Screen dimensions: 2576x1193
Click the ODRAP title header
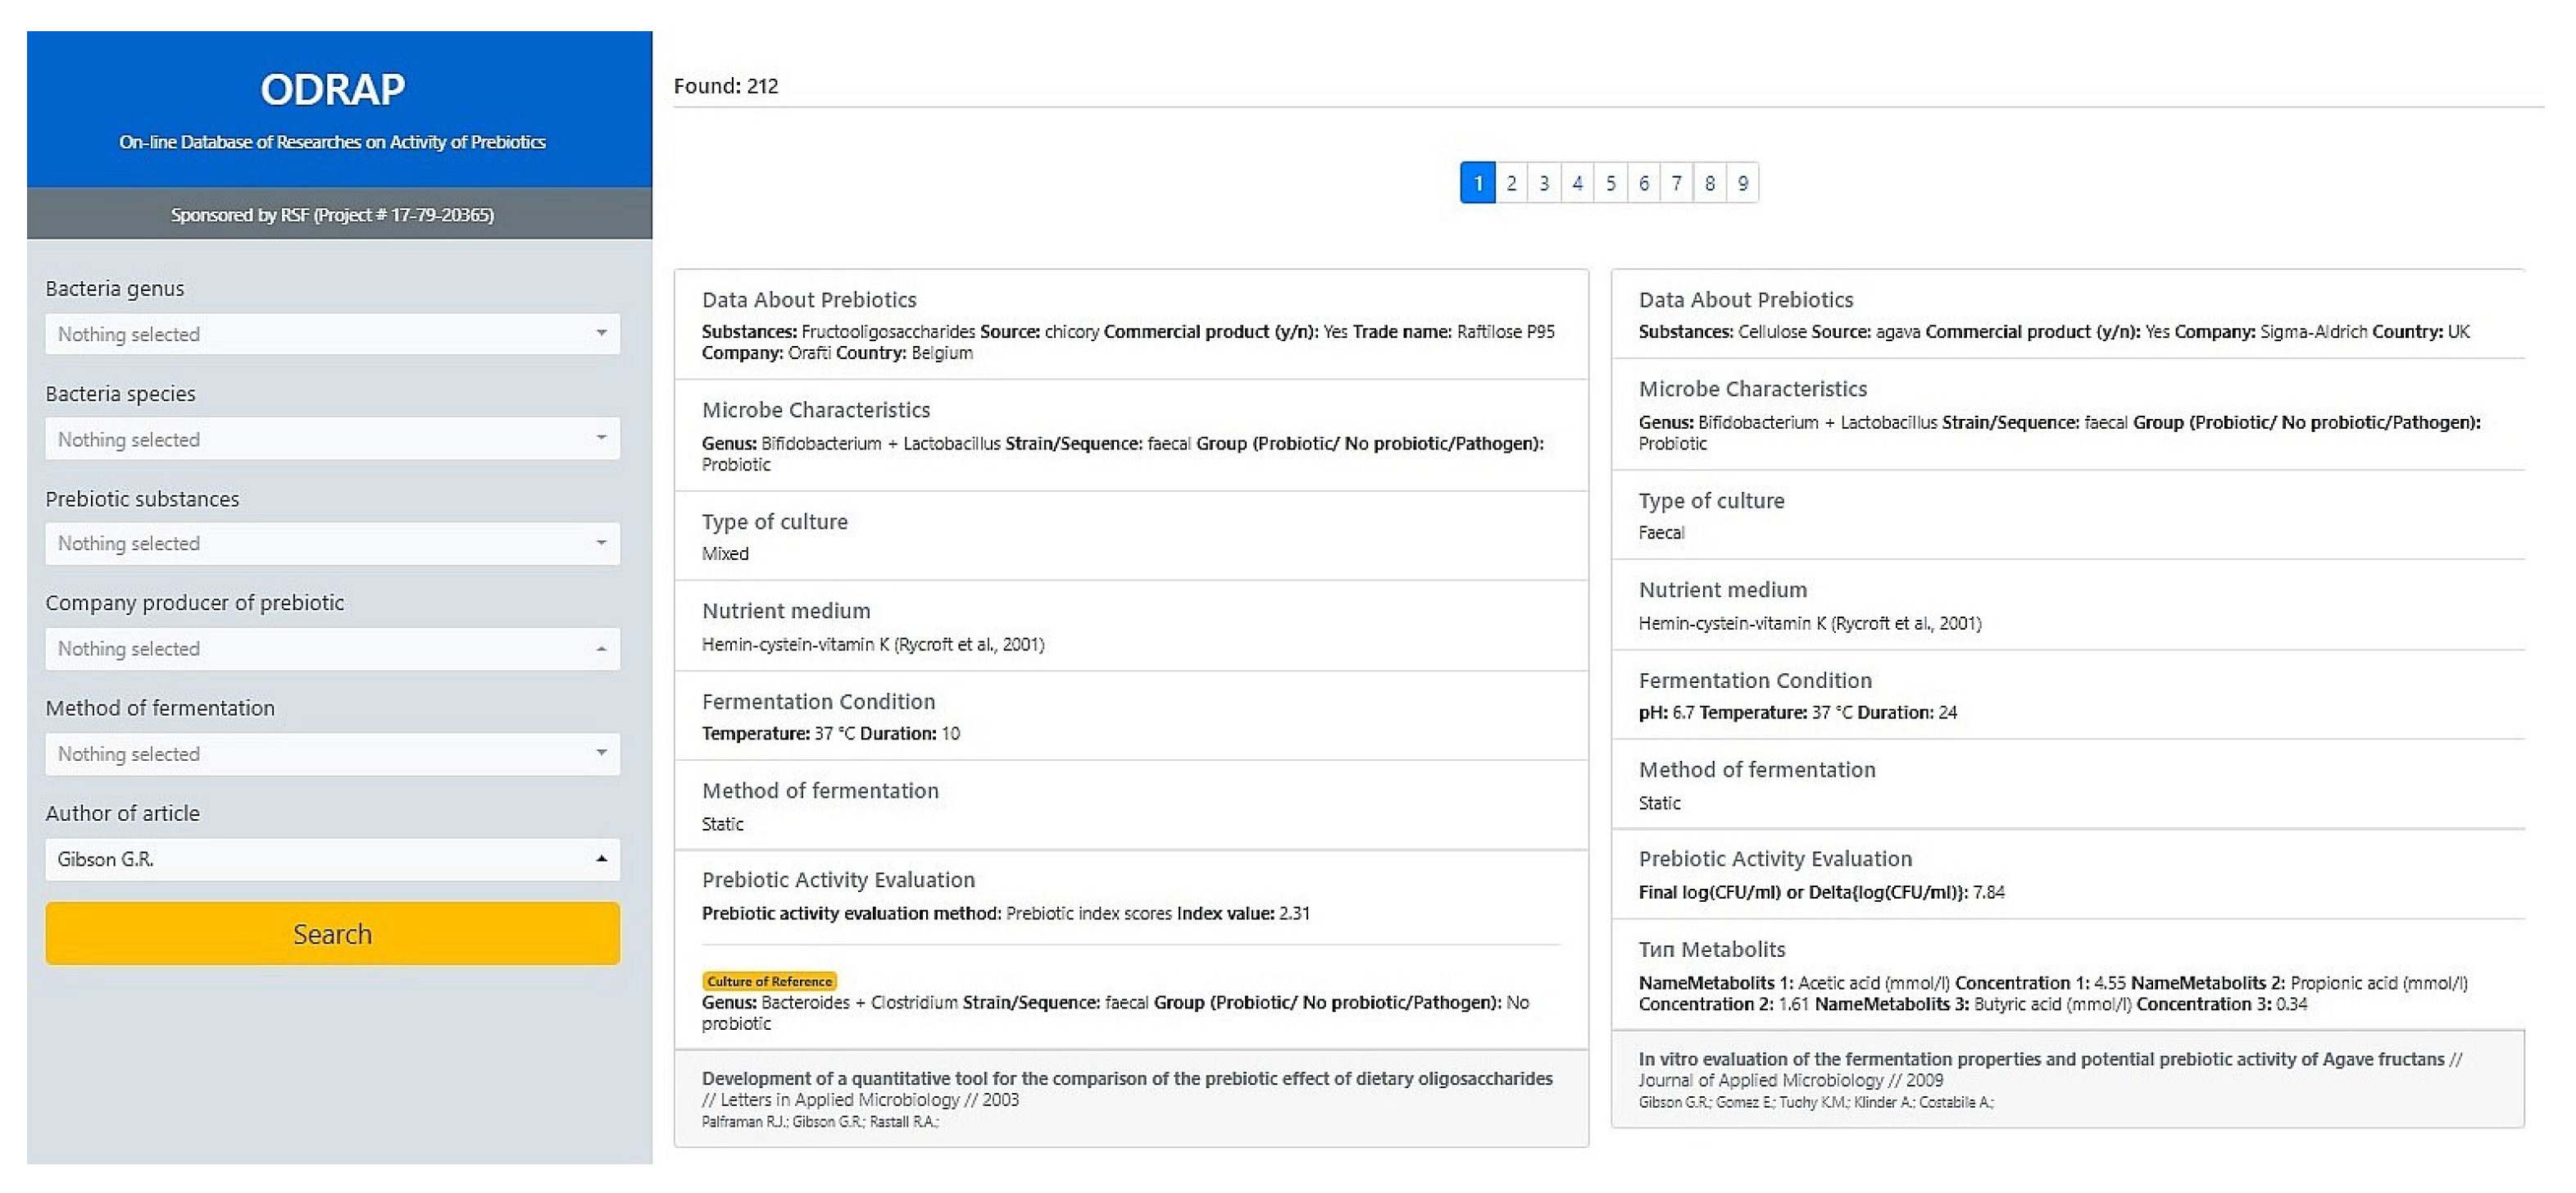coord(332,90)
